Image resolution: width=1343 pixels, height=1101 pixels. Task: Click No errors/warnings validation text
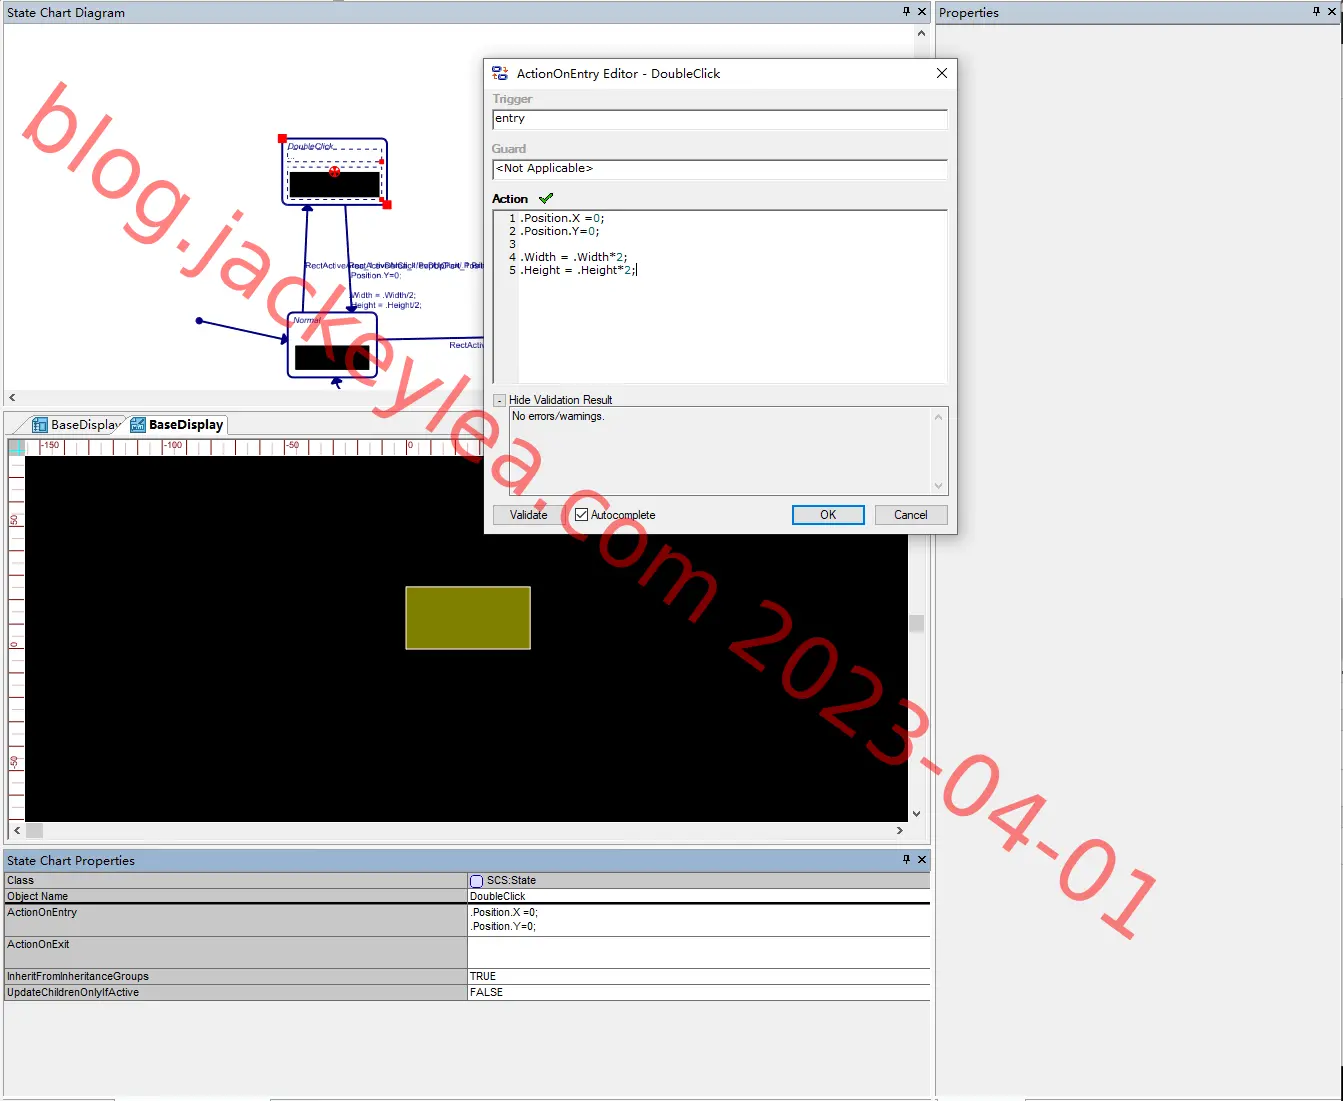tap(558, 417)
